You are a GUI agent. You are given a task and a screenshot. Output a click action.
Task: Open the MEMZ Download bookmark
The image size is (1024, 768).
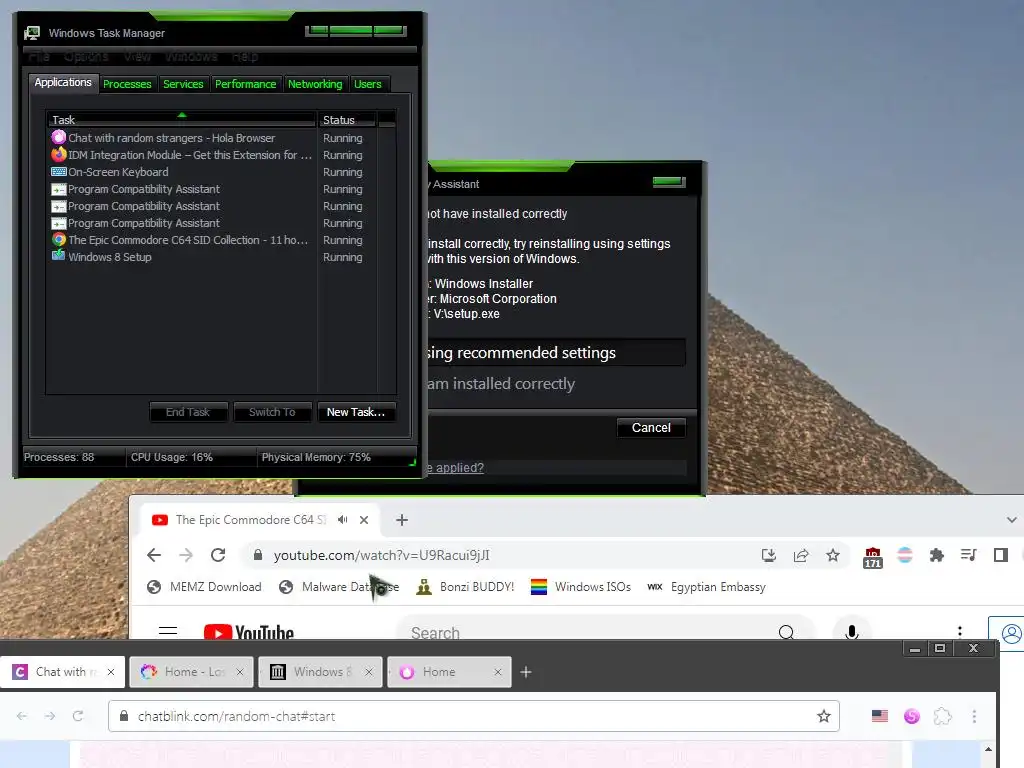click(204, 586)
